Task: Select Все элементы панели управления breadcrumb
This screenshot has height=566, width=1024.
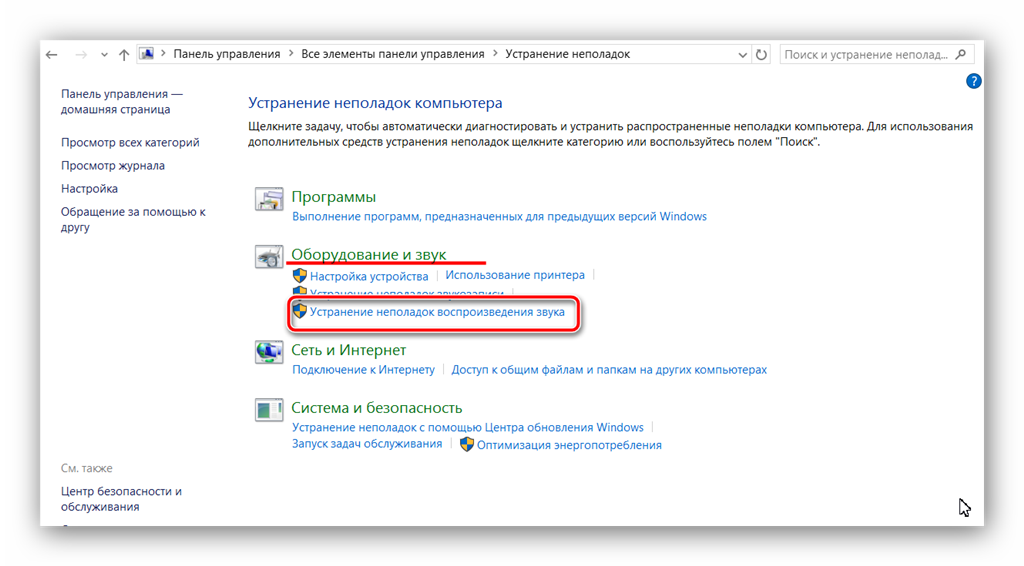Action: click(x=392, y=54)
